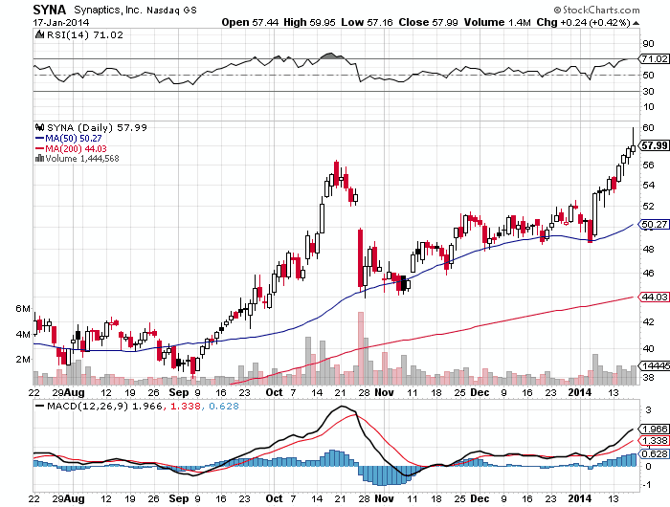Click the up triangle after the Chg percentage

pos(636,23)
